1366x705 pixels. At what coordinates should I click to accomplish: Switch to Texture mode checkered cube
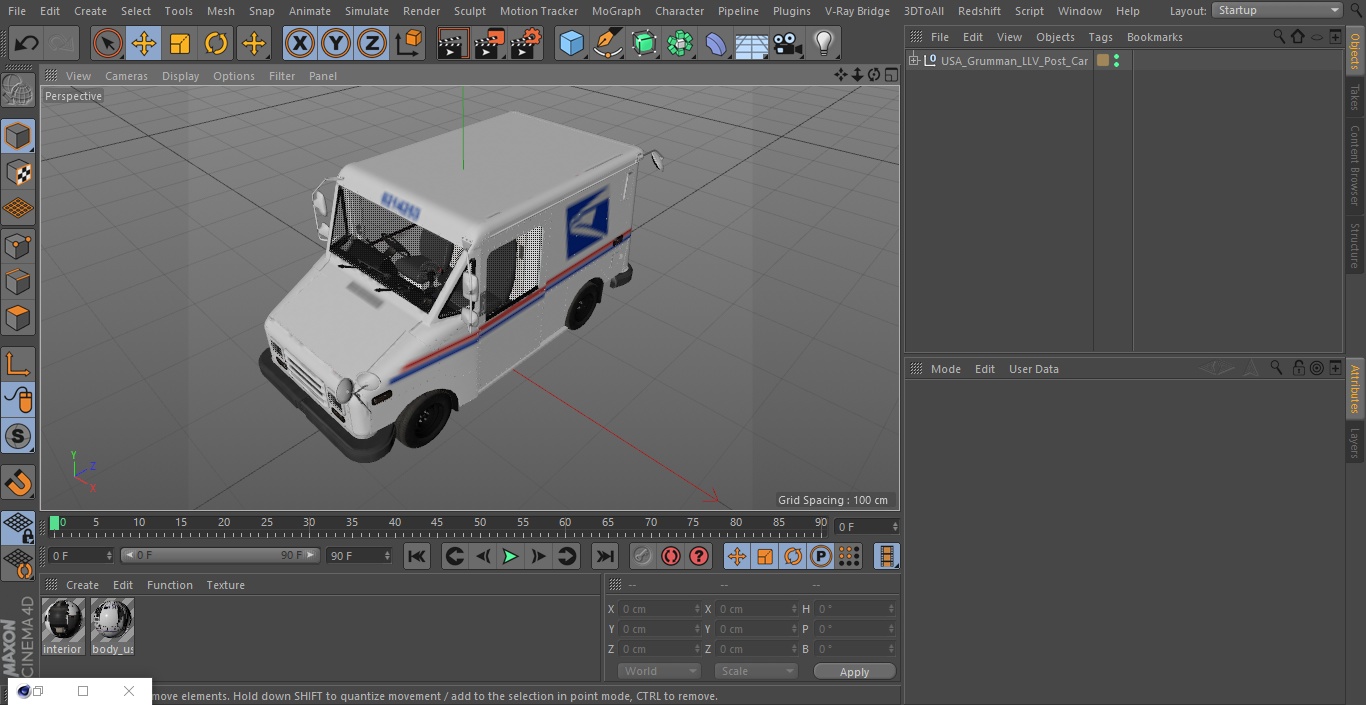pyautogui.click(x=18, y=172)
